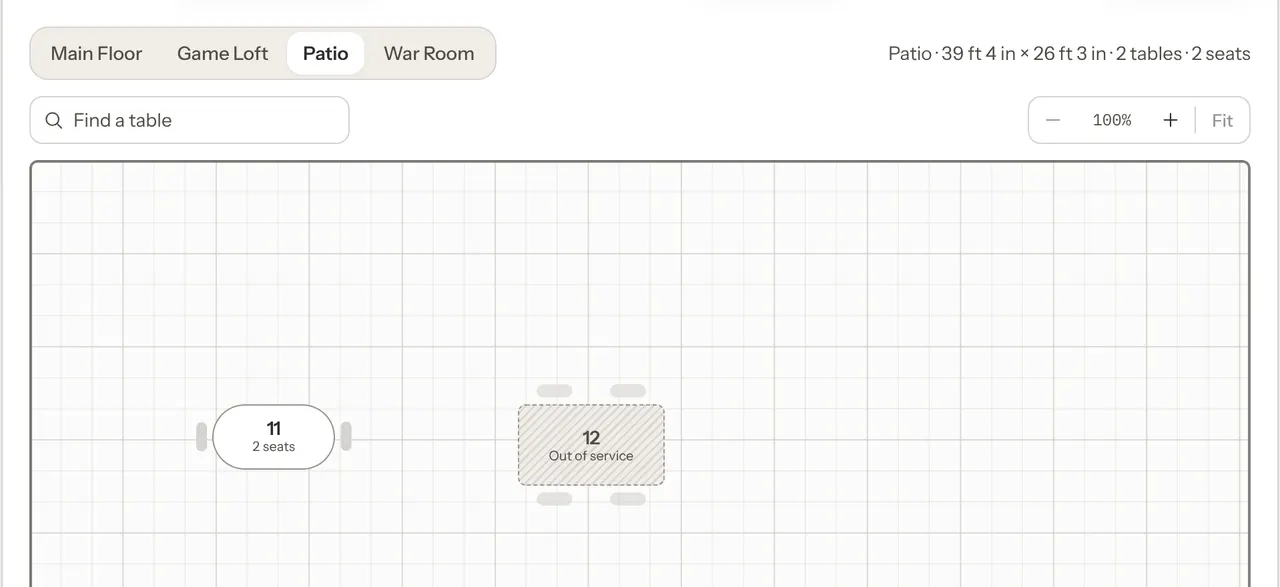Select the Patio tab
Image resolution: width=1280 pixels, height=587 pixels.
click(326, 54)
